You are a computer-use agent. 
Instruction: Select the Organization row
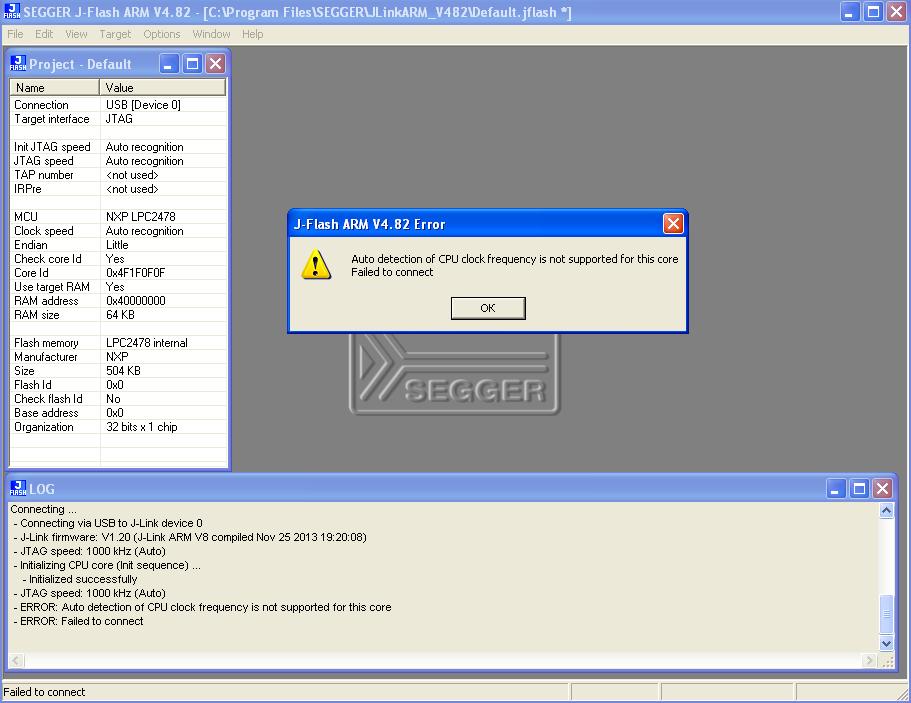coord(118,426)
